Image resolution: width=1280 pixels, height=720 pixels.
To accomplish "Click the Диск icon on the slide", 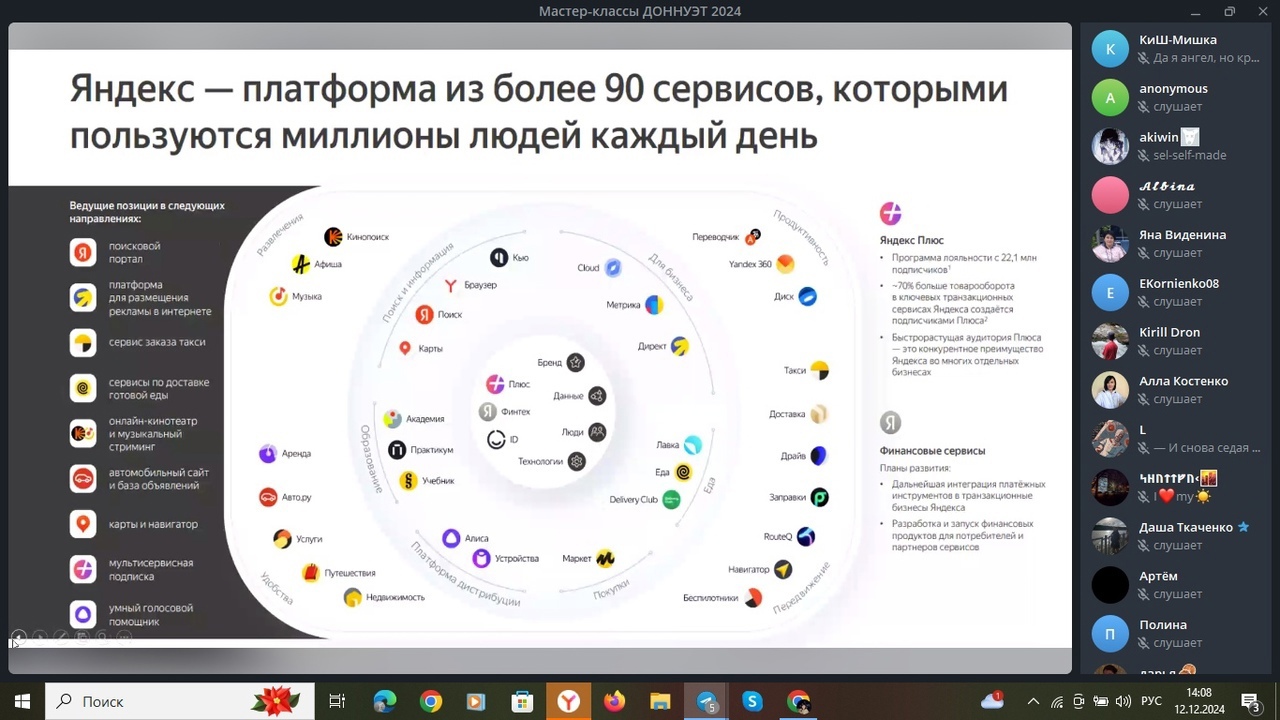I will tap(807, 296).
